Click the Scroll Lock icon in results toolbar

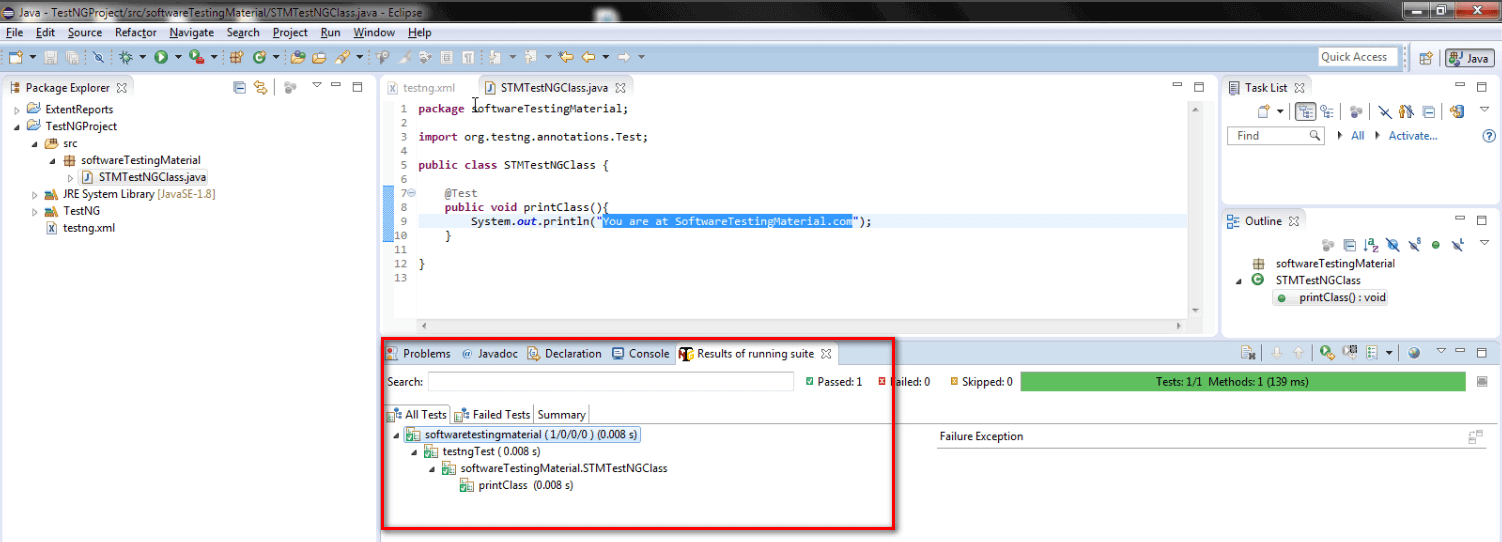[x=1248, y=353]
